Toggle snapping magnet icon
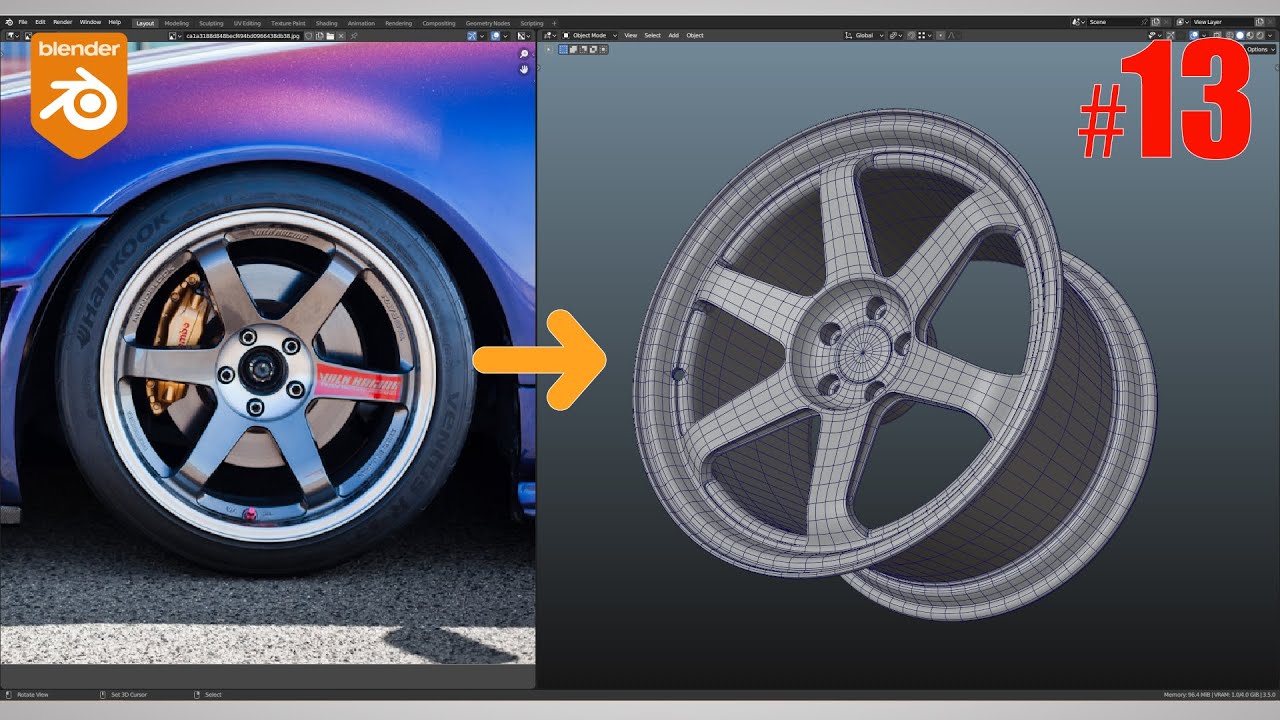1280x720 pixels. pyautogui.click(x=911, y=35)
